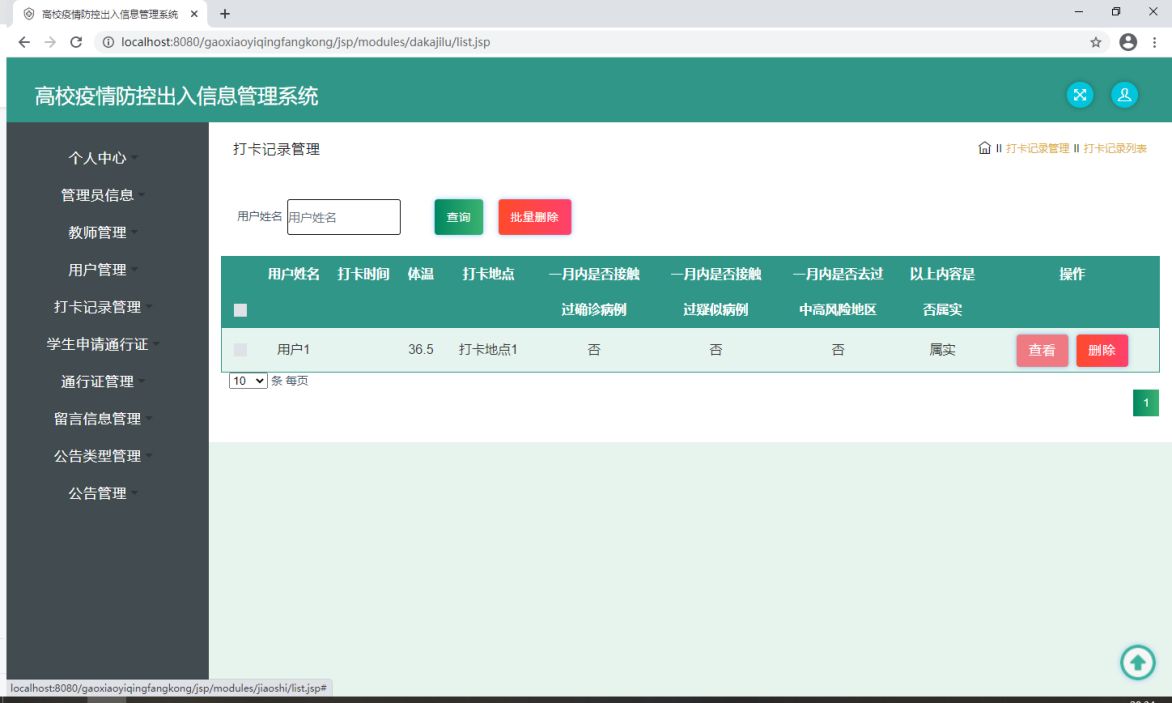This screenshot has height=703, width=1172.
Task: Click the red 批量删除 button
Action: (534, 217)
